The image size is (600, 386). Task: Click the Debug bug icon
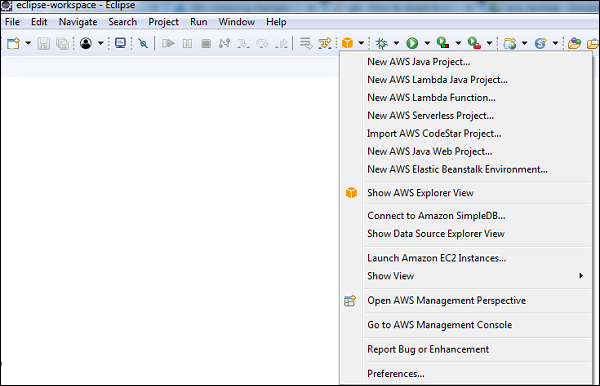tap(381, 43)
